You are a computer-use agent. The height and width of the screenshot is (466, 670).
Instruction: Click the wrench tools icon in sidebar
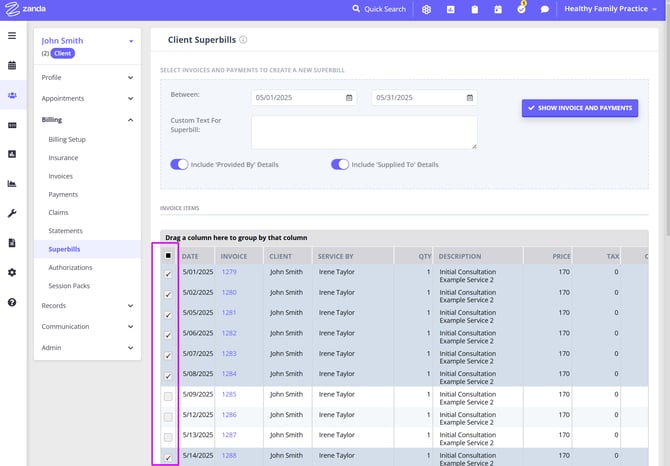[x=12, y=213]
